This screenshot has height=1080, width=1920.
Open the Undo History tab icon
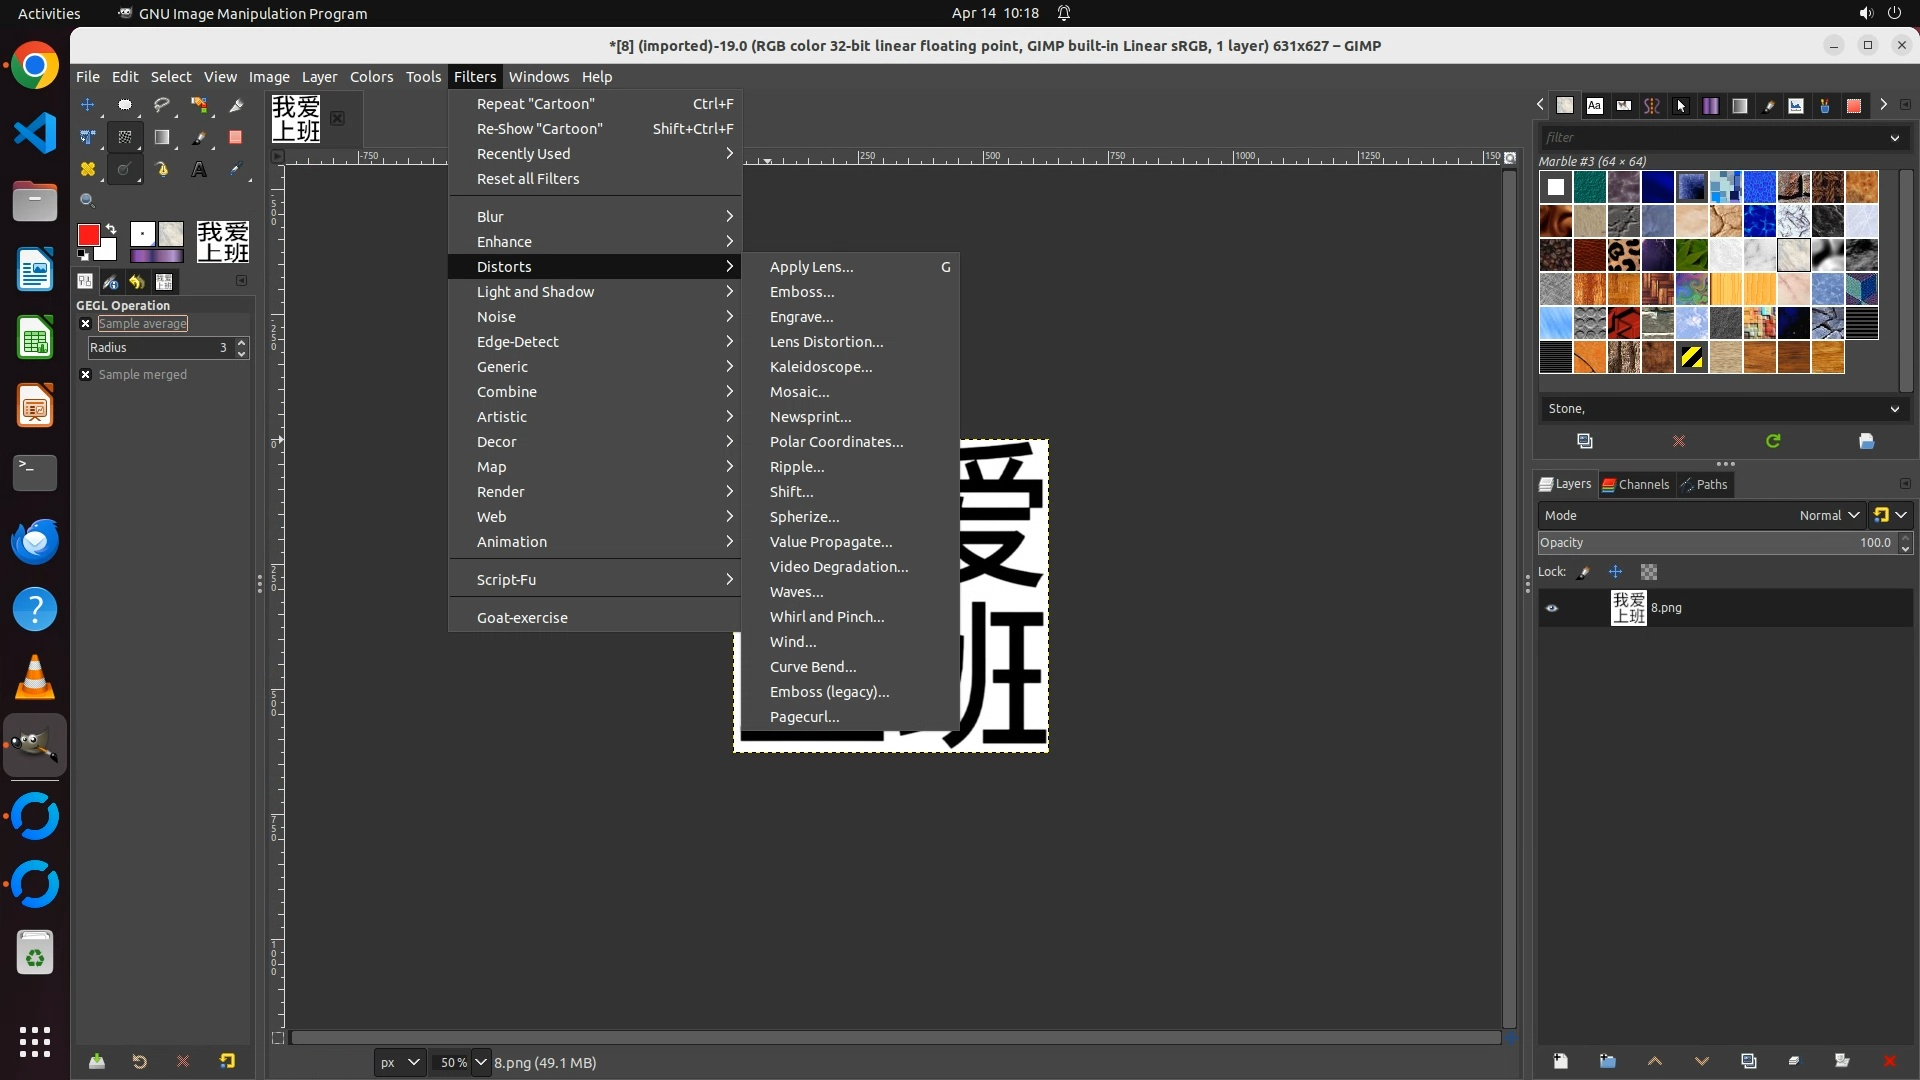click(x=137, y=282)
